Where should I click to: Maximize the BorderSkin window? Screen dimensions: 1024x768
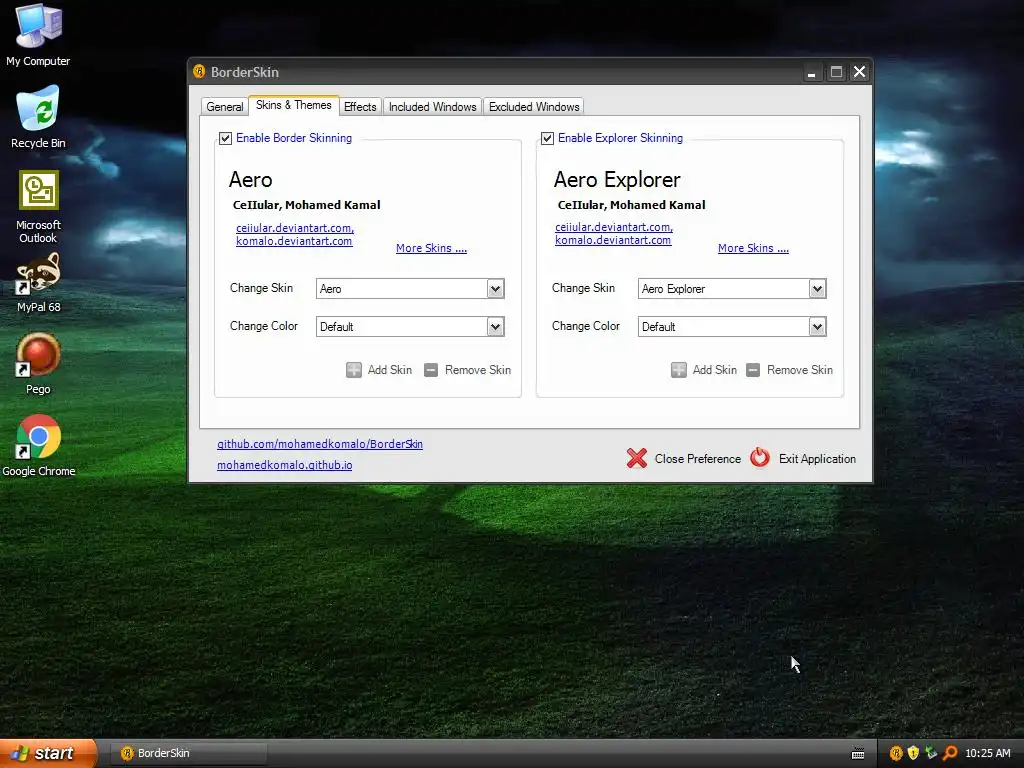point(836,72)
